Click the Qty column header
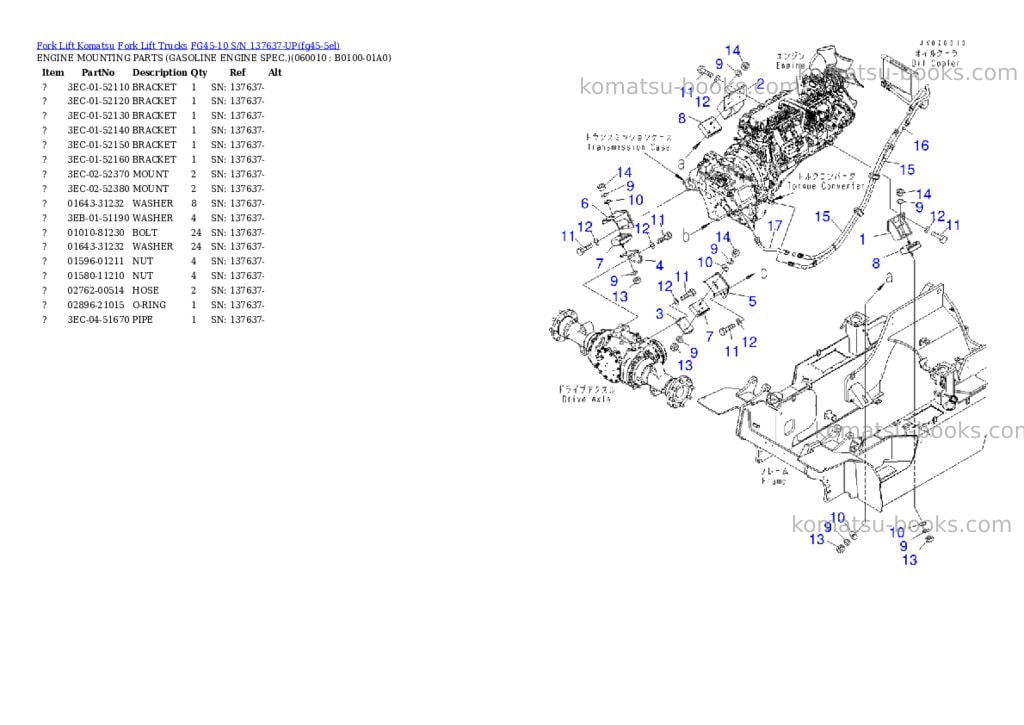 coord(199,72)
